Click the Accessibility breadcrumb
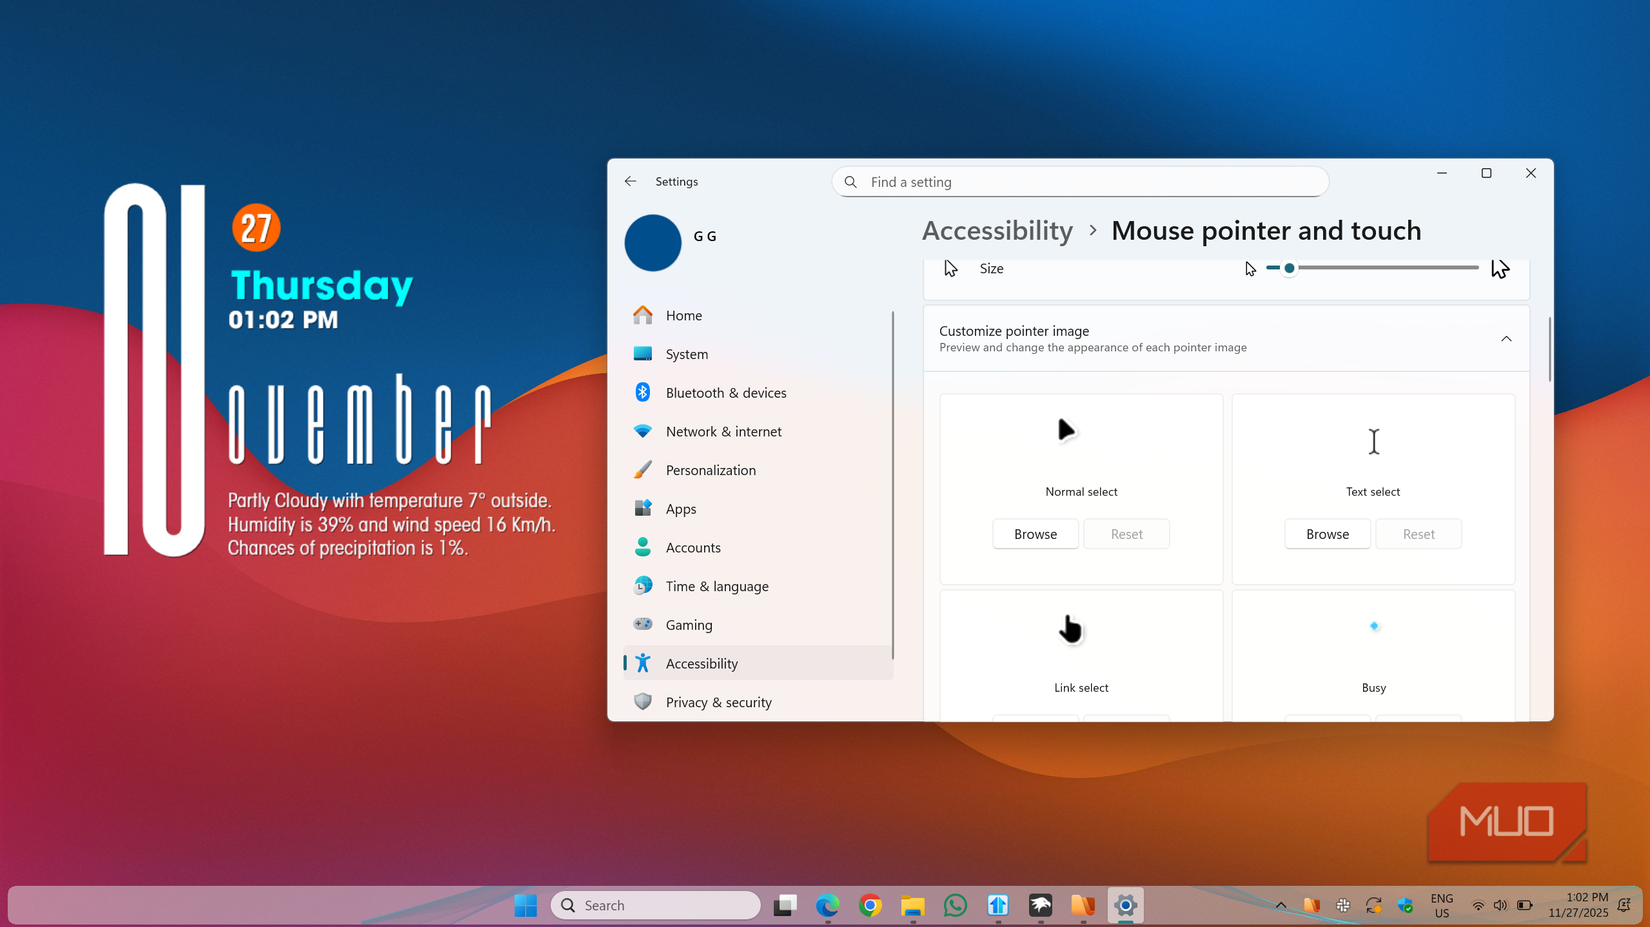Screen dimensions: 1650x927 point(997,230)
